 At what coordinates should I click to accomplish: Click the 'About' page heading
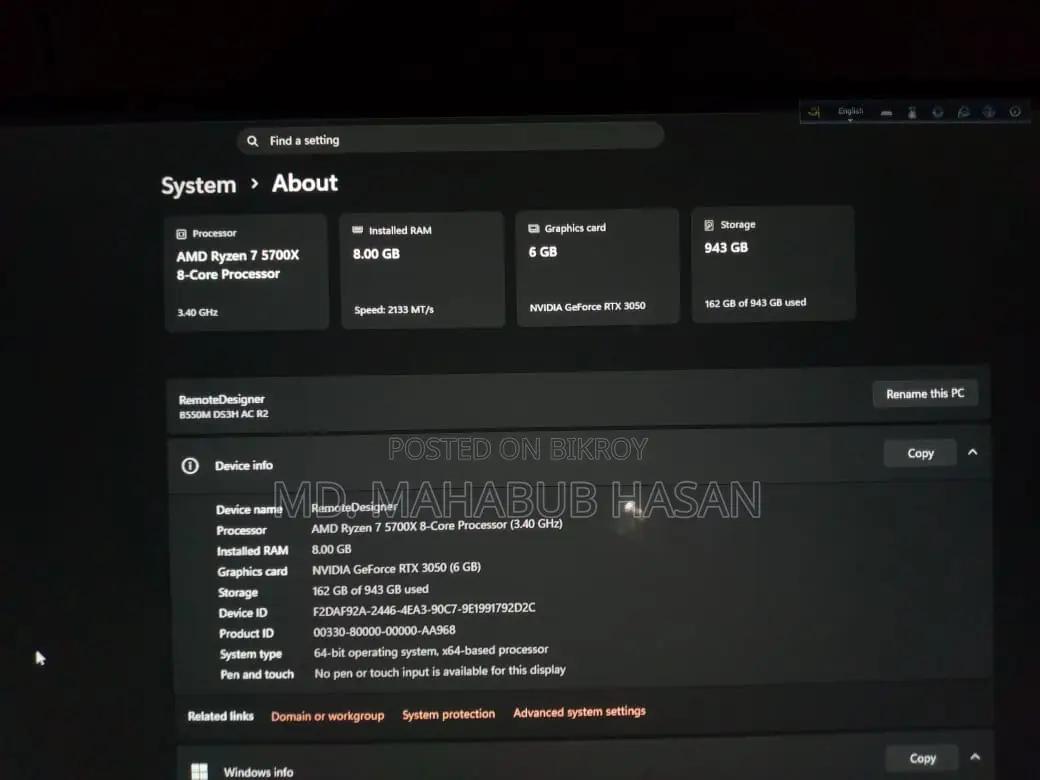(304, 183)
